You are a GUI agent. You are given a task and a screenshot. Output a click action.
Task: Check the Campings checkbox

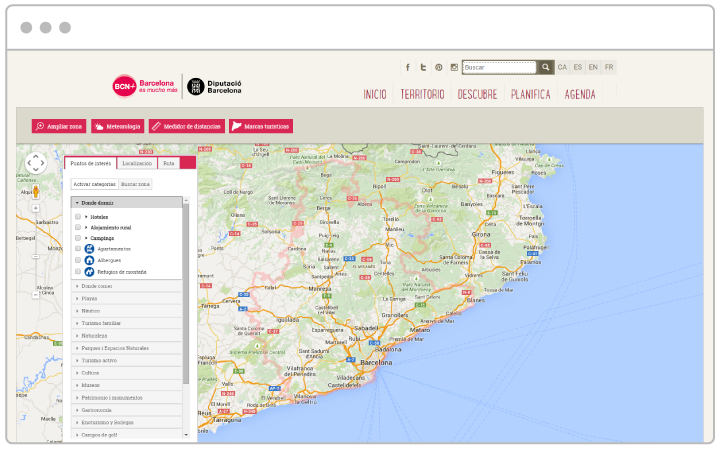click(78, 238)
